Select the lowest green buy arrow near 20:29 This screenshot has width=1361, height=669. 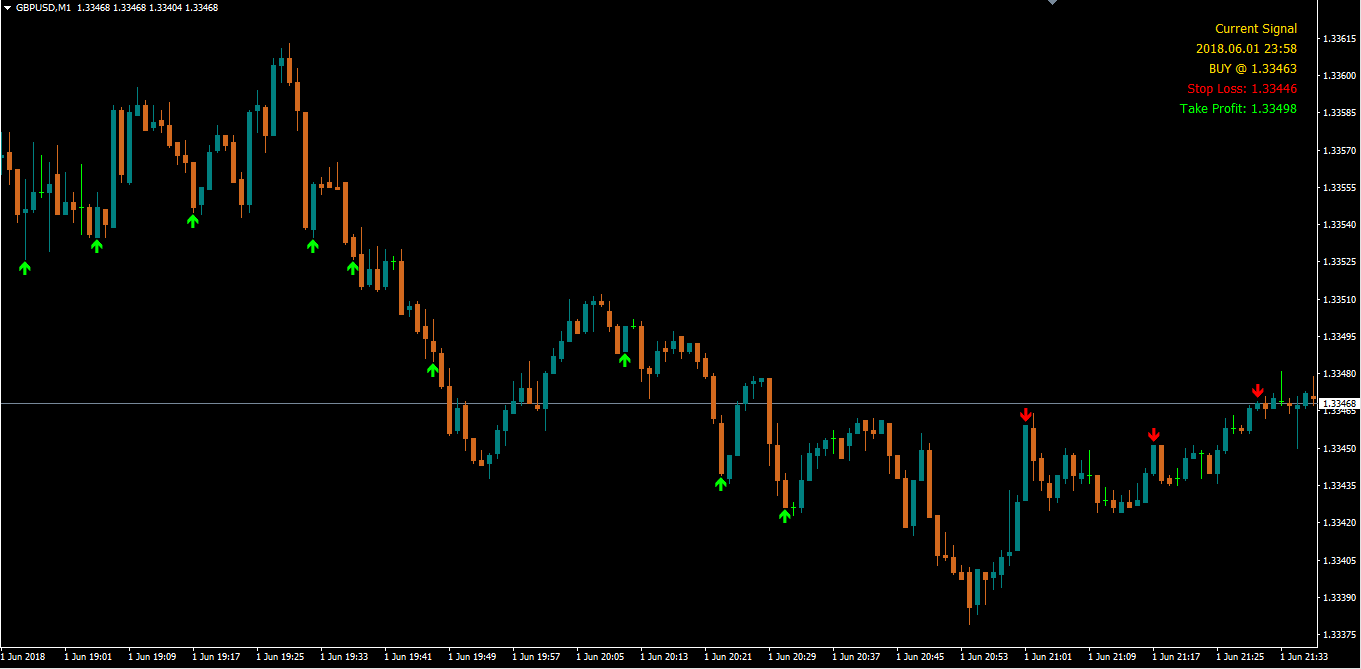(x=785, y=516)
